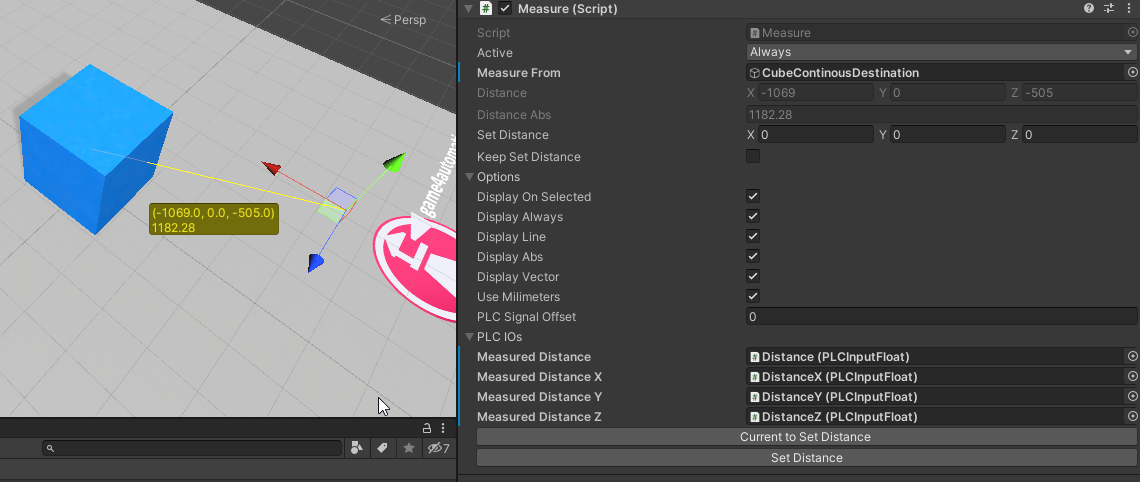
Task: Open Measure script help reference
Action: pyautogui.click(x=1089, y=9)
